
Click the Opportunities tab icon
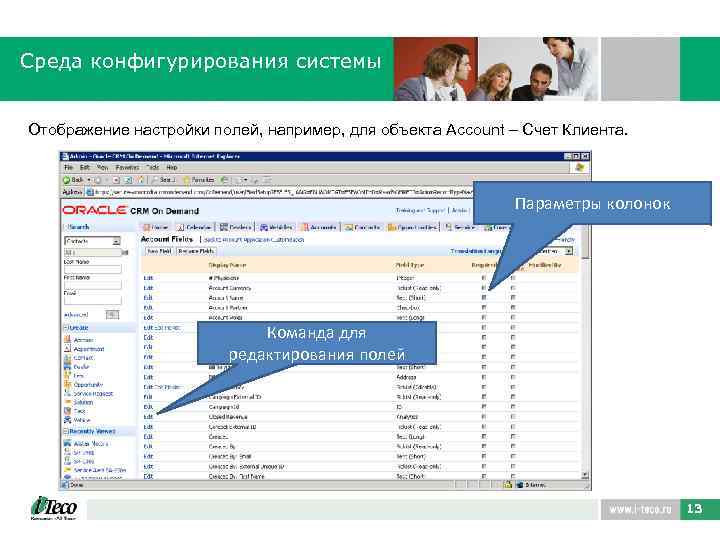[392, 227]
